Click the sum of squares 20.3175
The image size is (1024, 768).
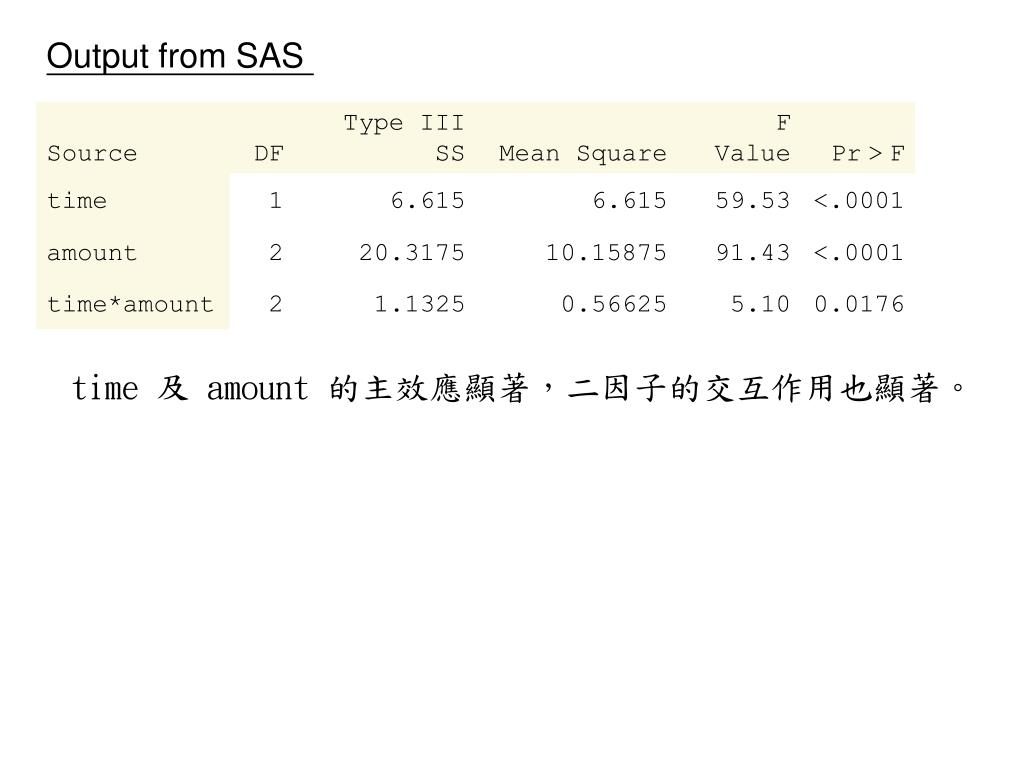coord(411,253)
